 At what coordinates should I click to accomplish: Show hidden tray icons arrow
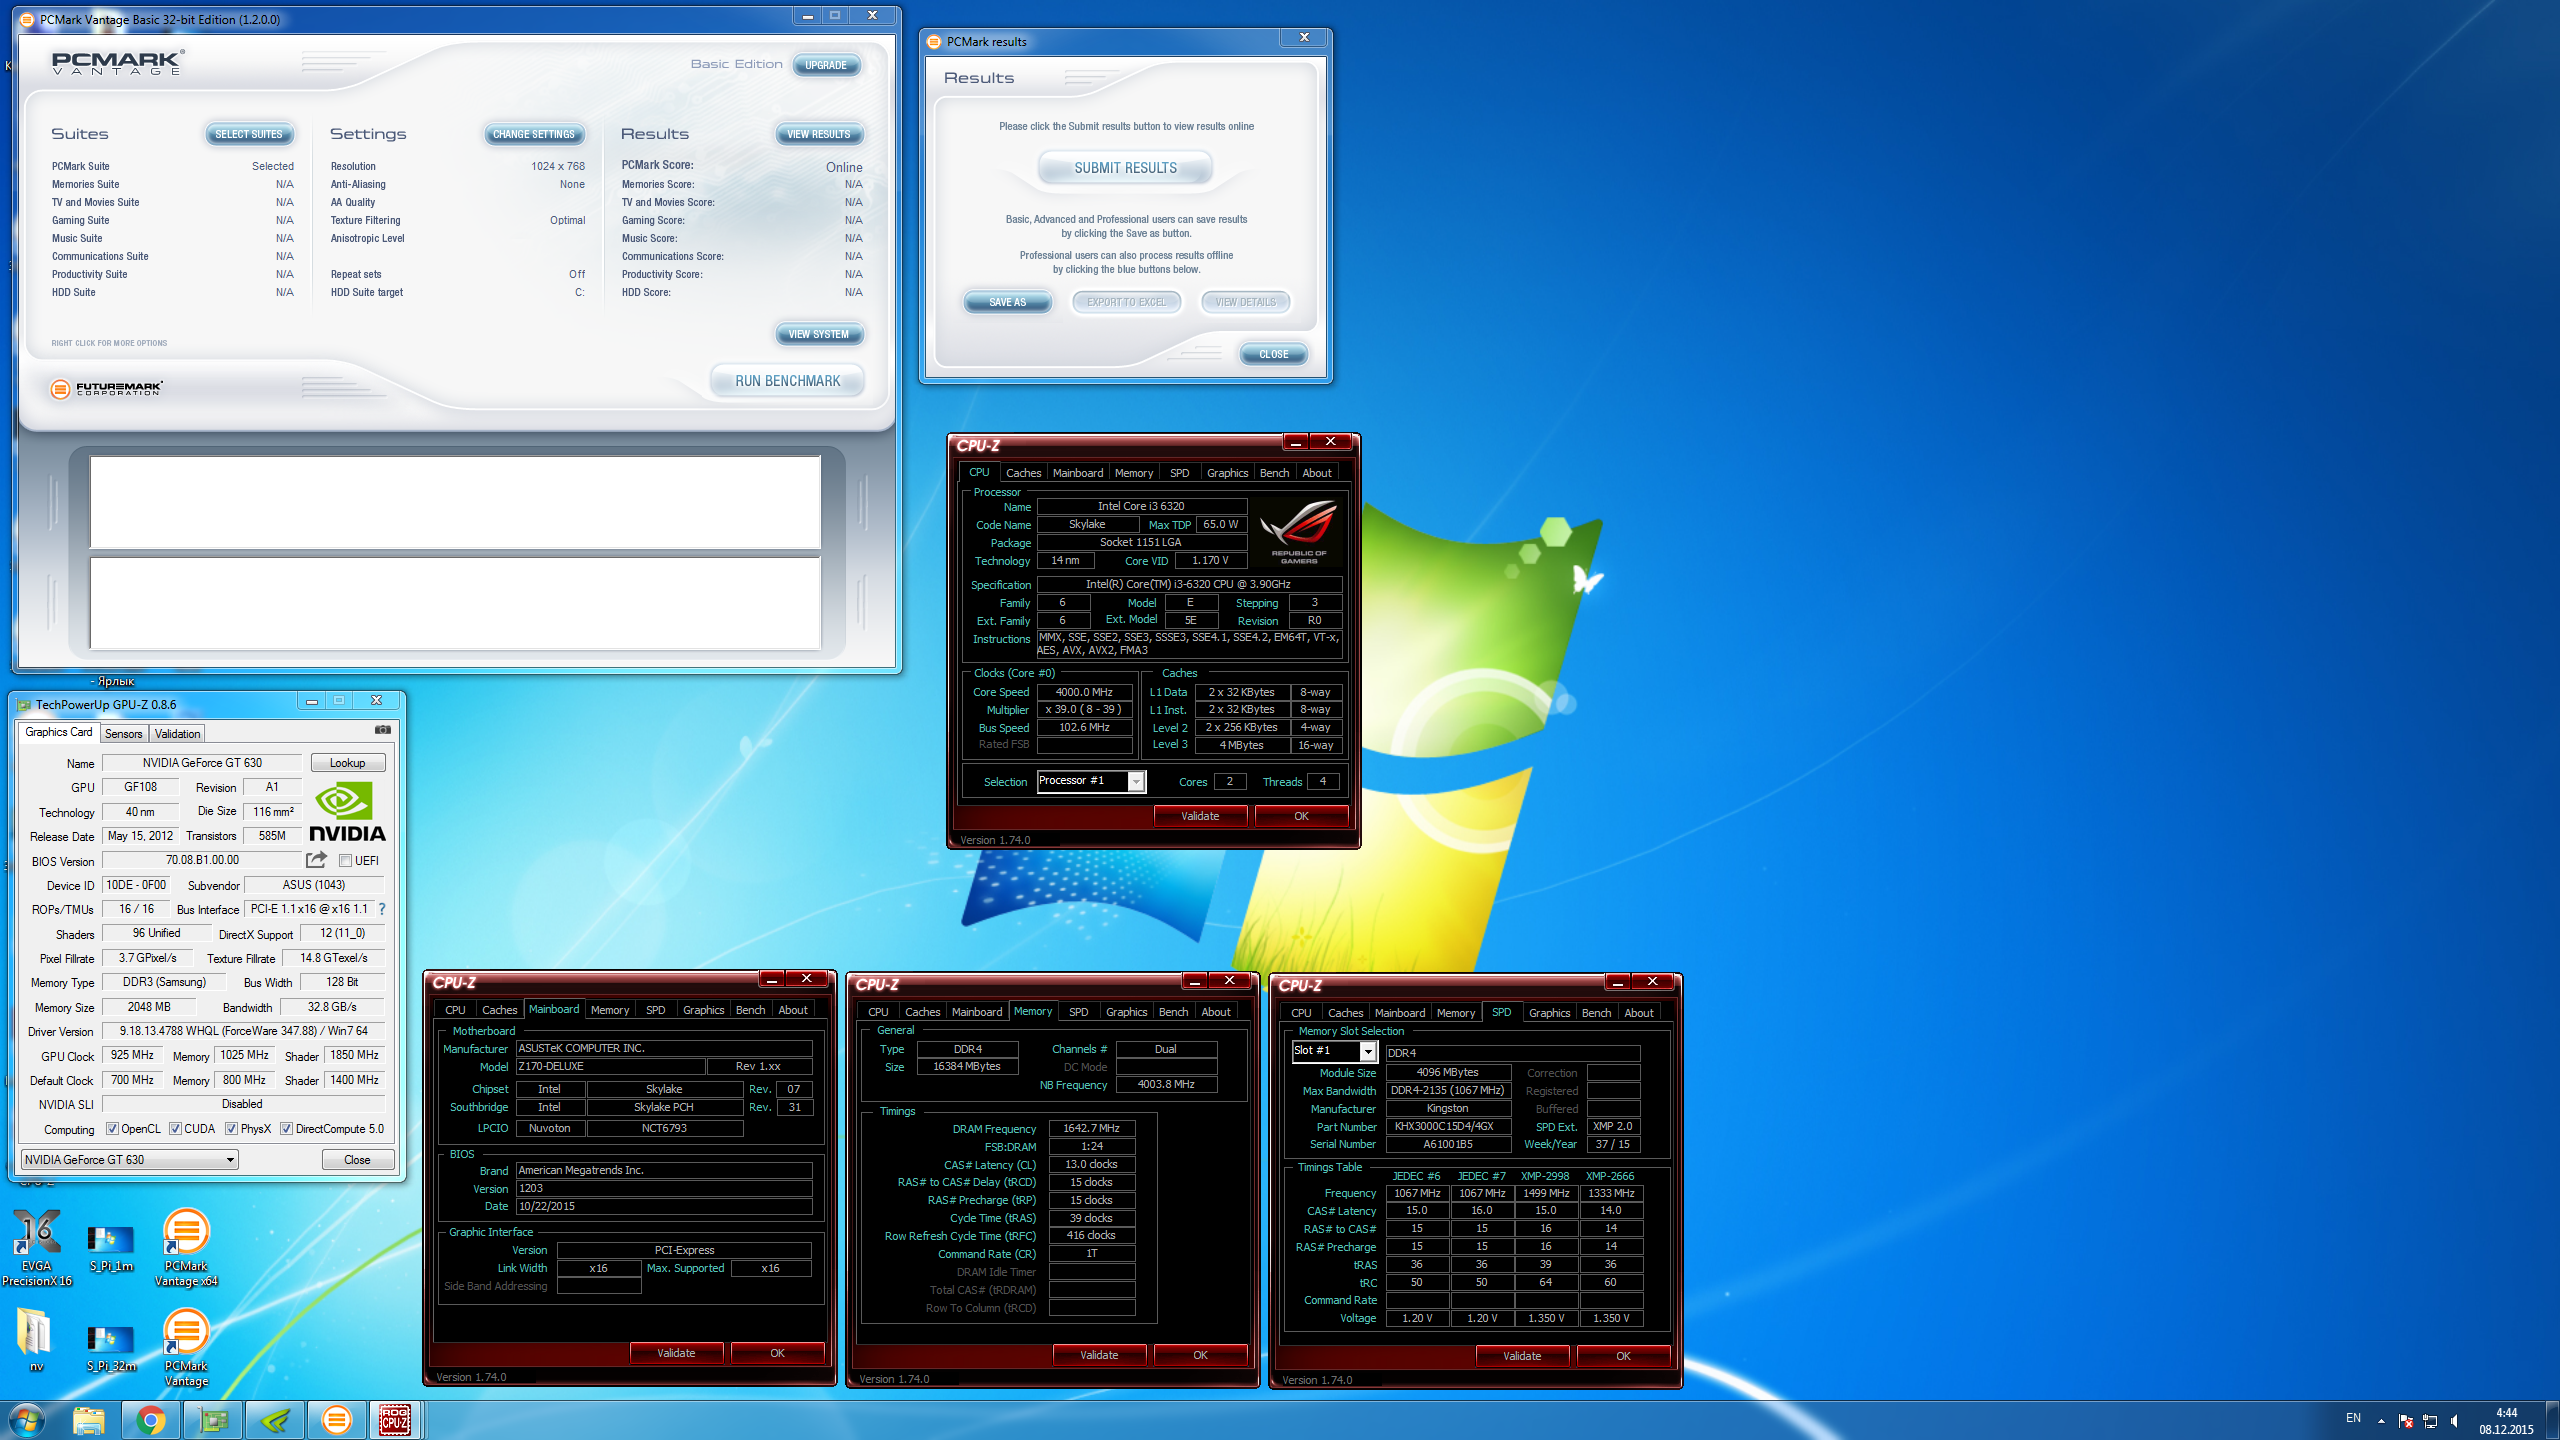(x=2381, y=1421)
